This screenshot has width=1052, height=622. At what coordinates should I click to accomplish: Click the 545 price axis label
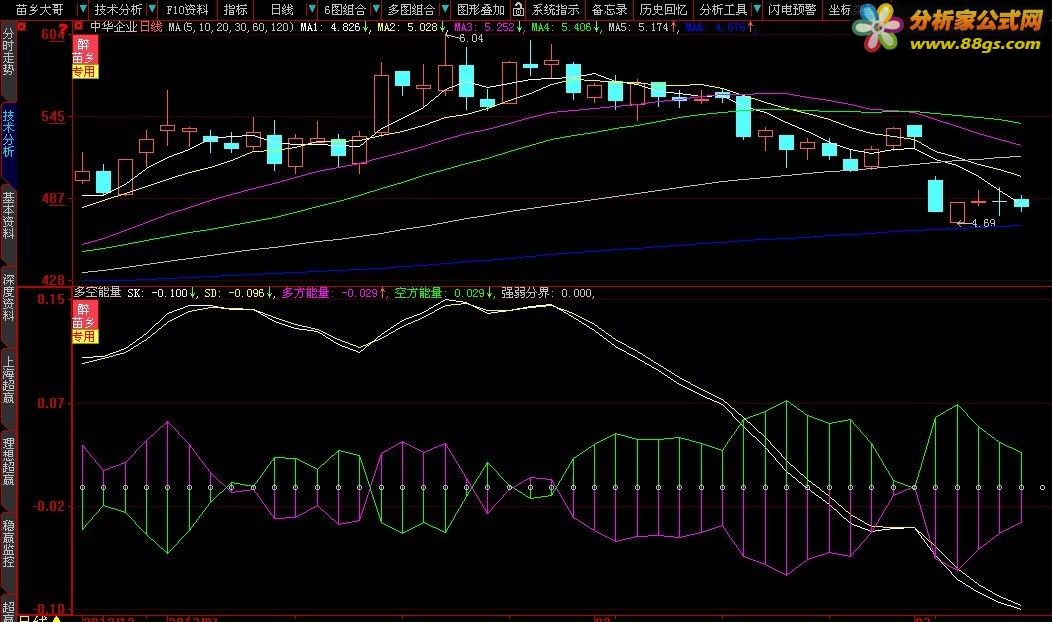click(53, 116)
